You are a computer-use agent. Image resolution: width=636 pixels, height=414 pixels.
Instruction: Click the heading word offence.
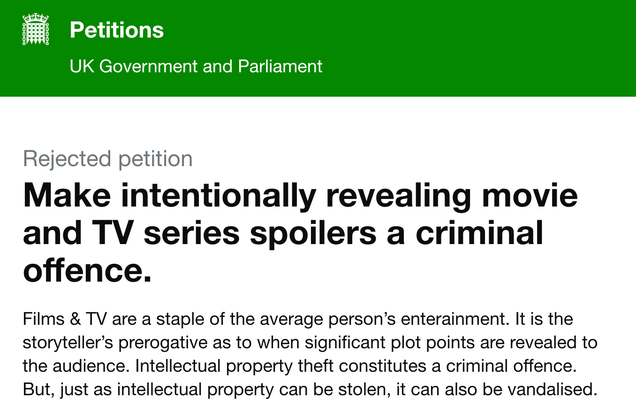pyautogui.click(x=87, y=271)
